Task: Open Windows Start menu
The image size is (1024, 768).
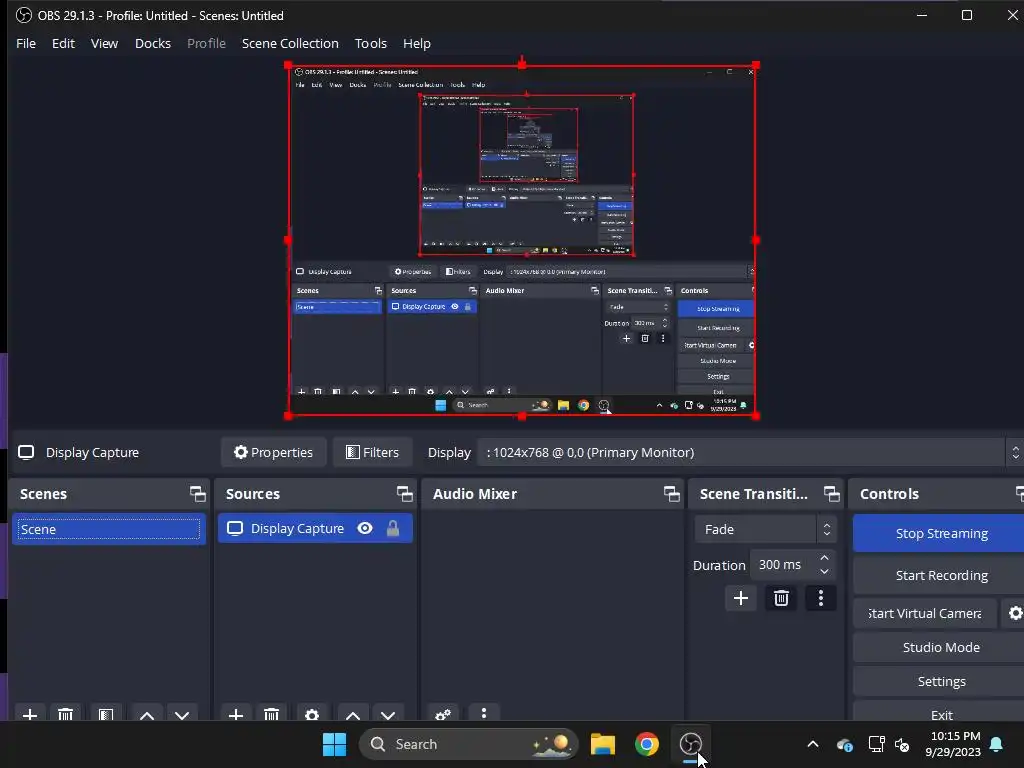Action: point(334,744)
